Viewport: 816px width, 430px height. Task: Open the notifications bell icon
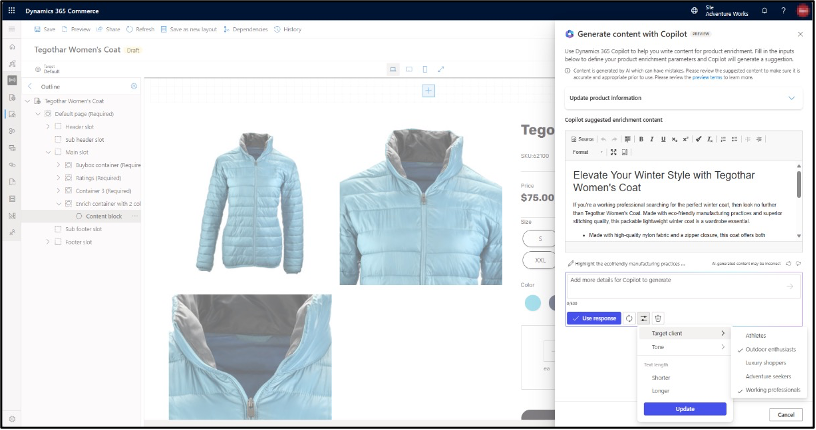[764, 10]
